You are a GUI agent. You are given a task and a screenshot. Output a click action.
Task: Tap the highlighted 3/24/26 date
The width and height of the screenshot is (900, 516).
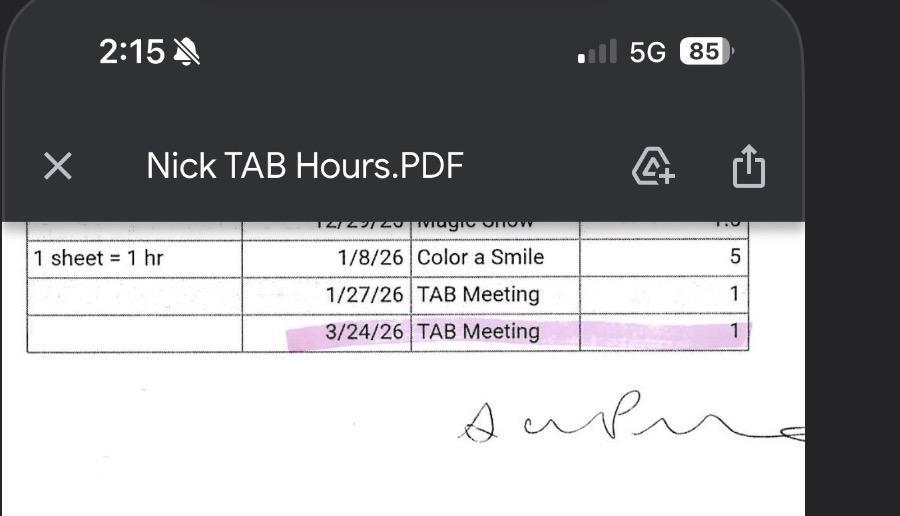(364, 332)
